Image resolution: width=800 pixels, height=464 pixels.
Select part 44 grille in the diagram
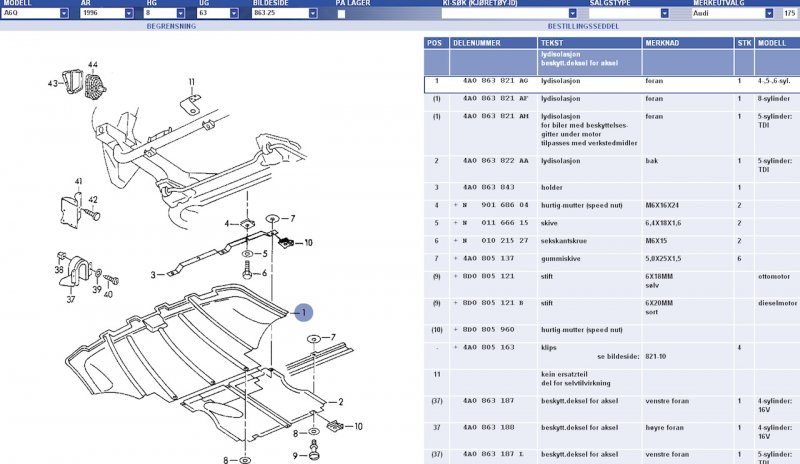93,84
